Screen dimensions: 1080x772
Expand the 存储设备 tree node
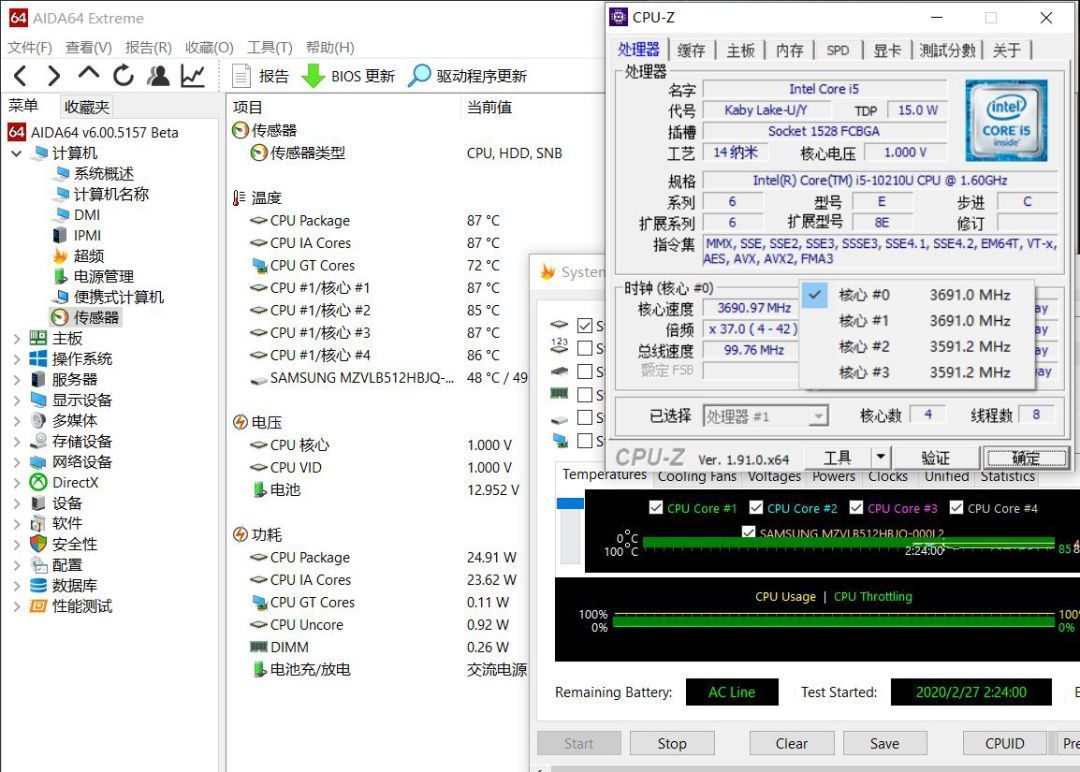[x=18, y=441]
